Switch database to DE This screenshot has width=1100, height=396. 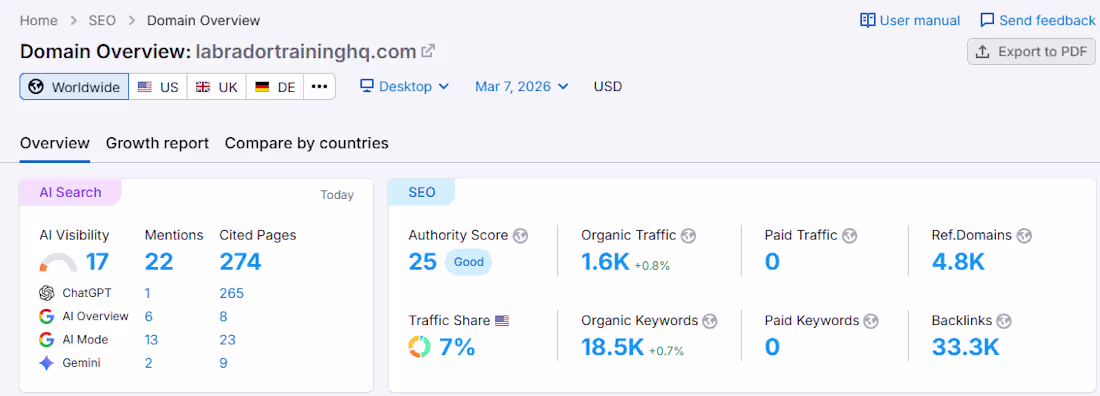click(275, 87)
